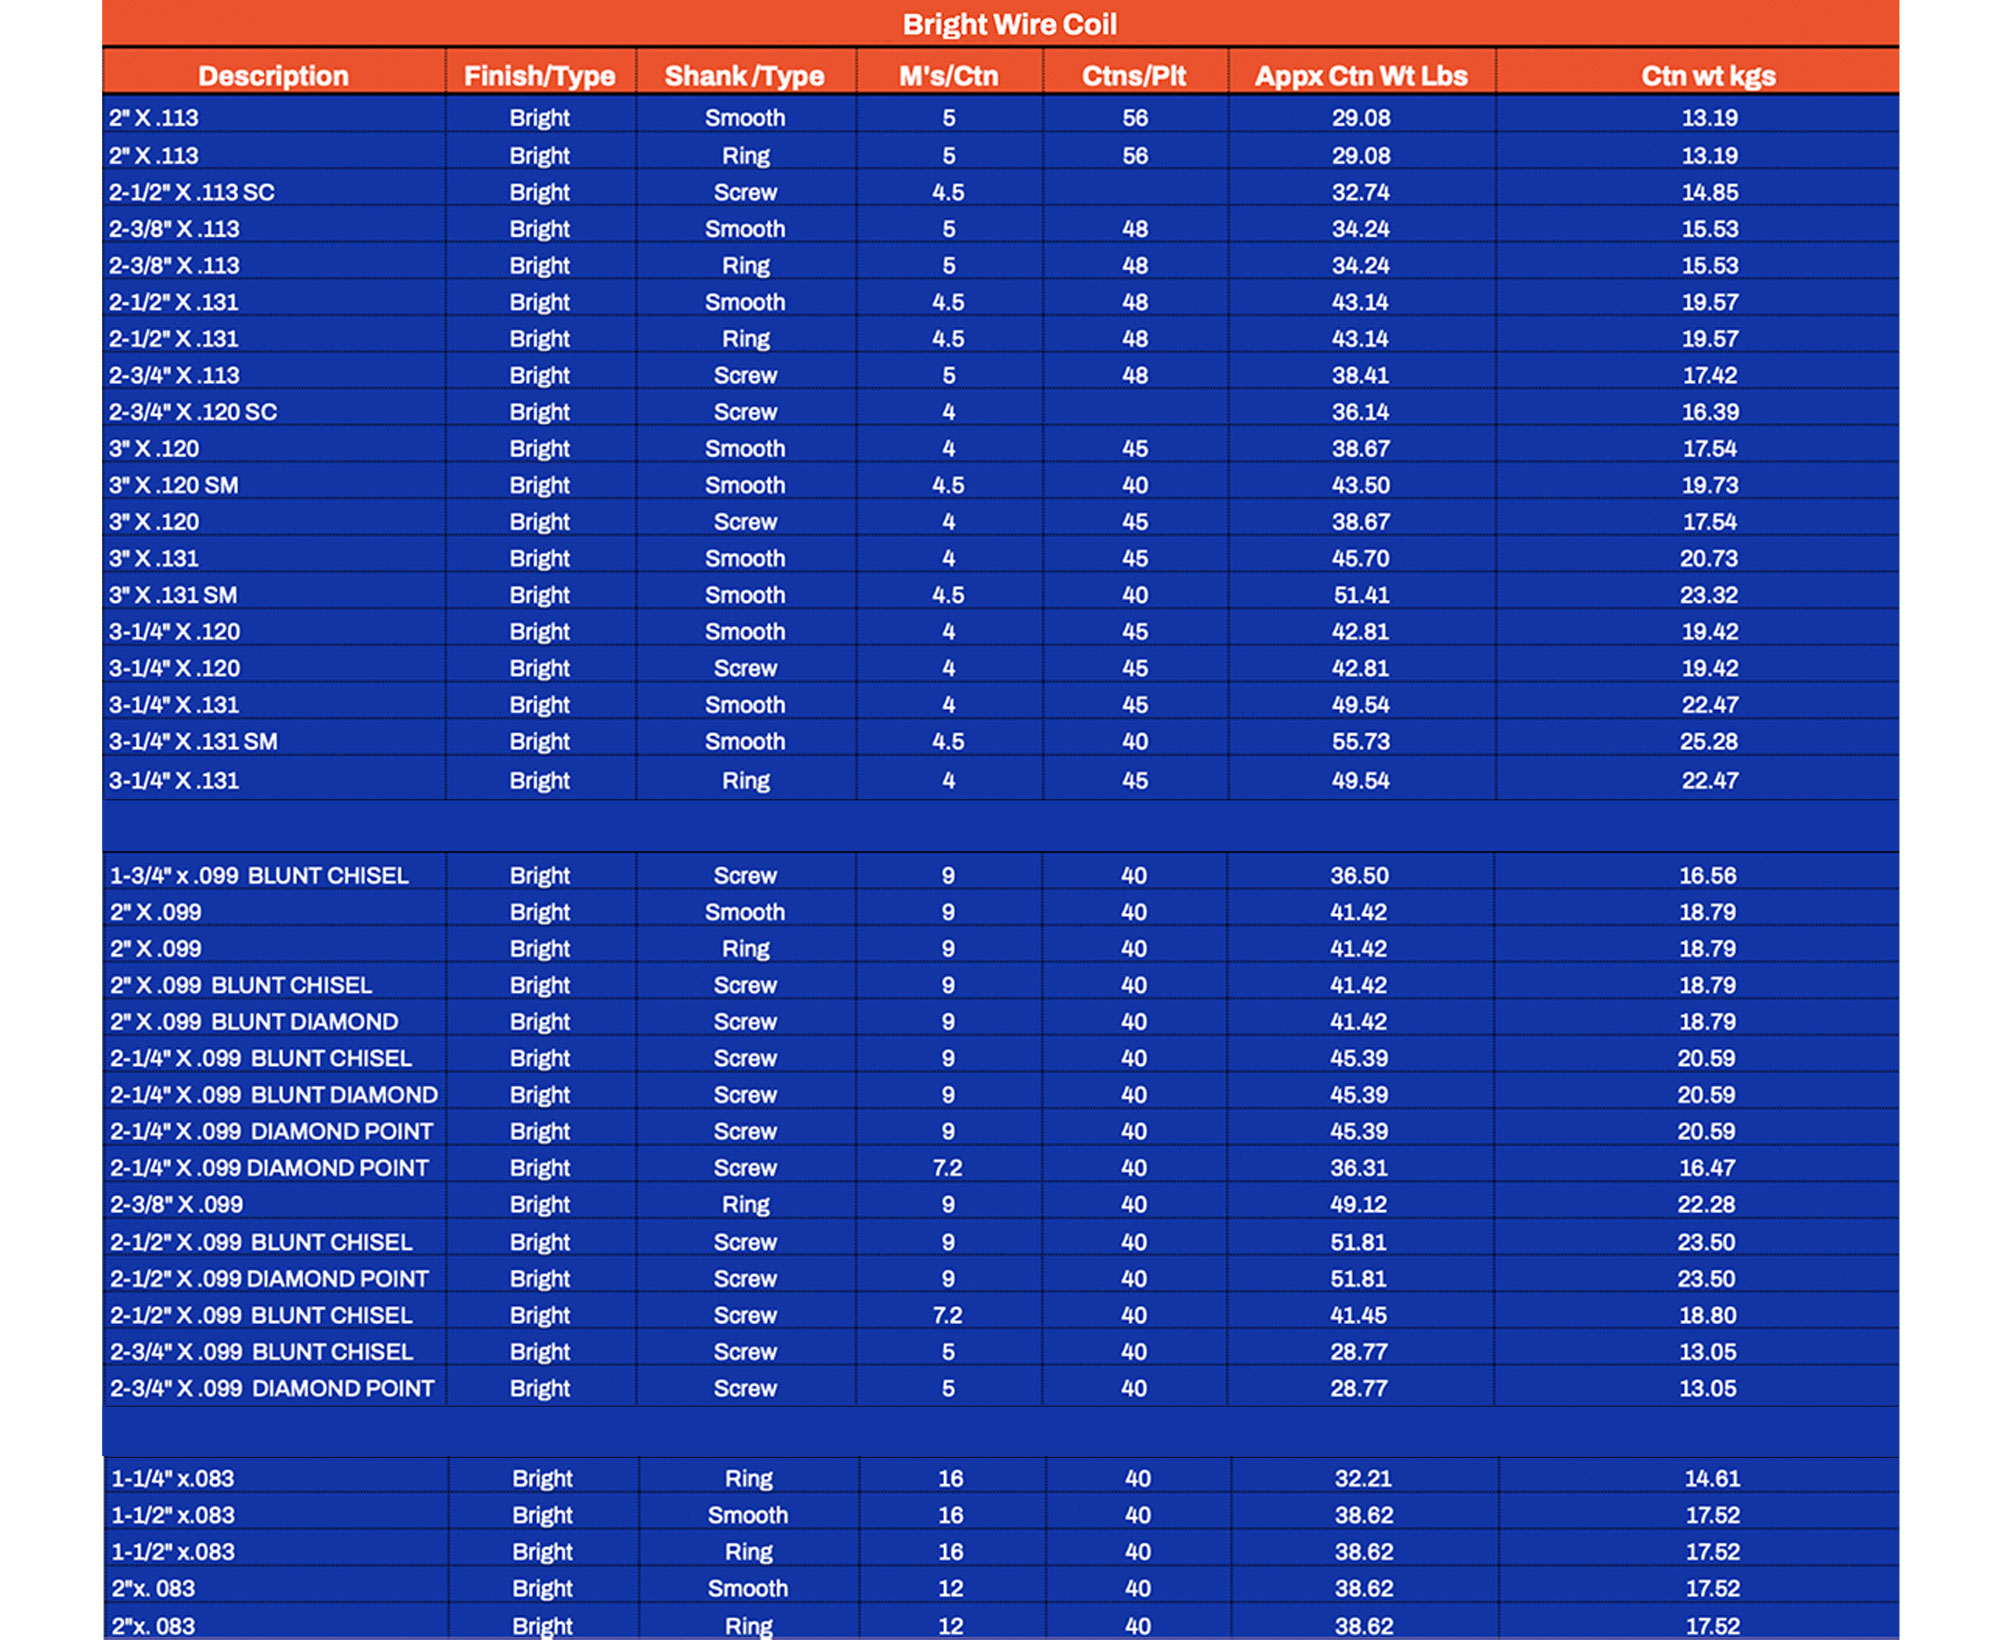Select the 2-1/2" X .113 SC description cell

(192, 192)
